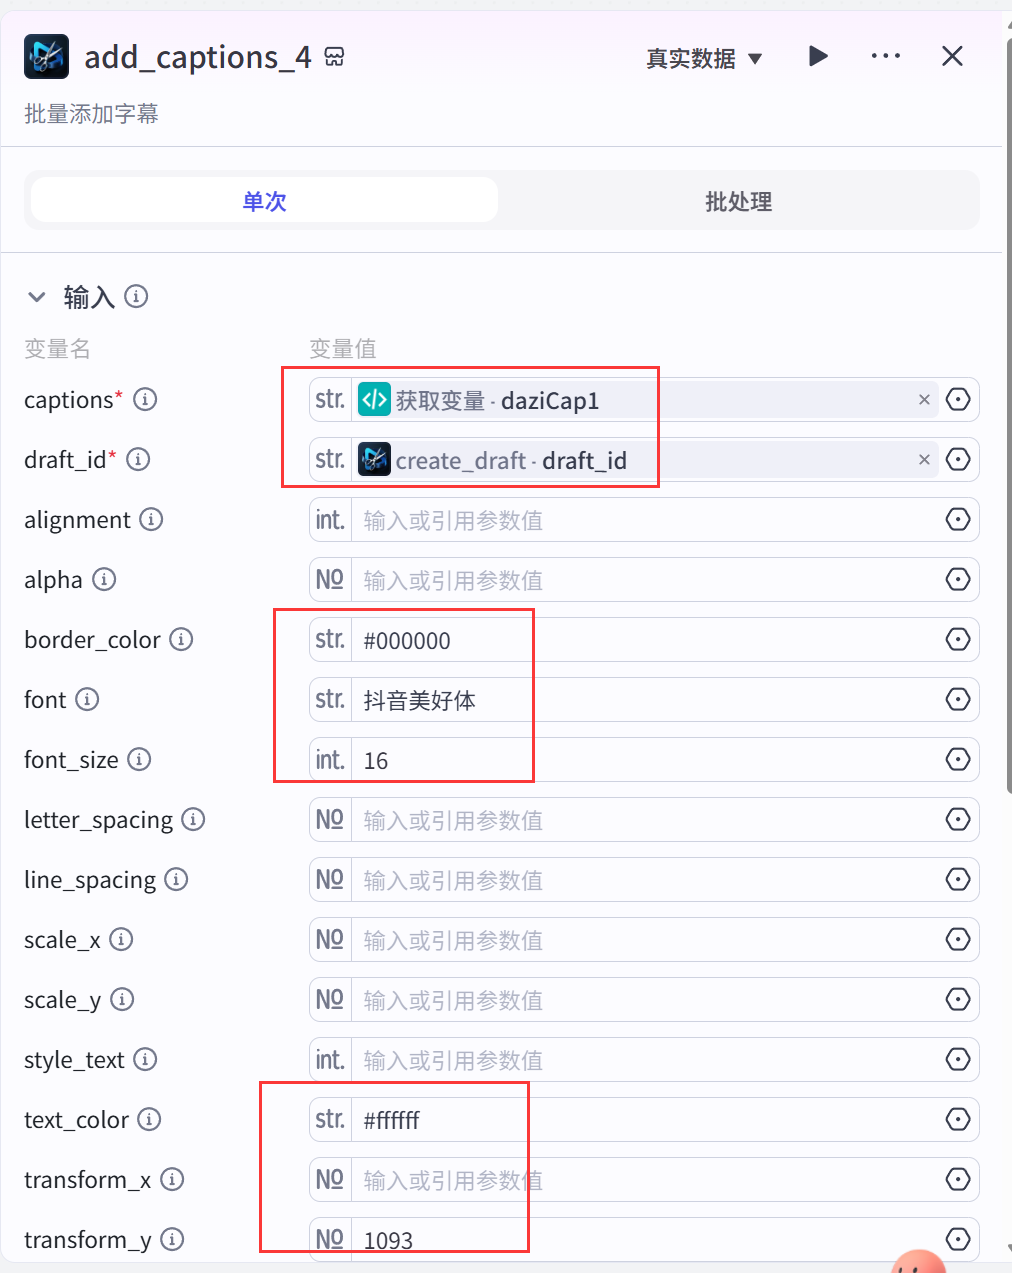
Task: Open the three-dot more options menu
Action: tap(885, 56)
